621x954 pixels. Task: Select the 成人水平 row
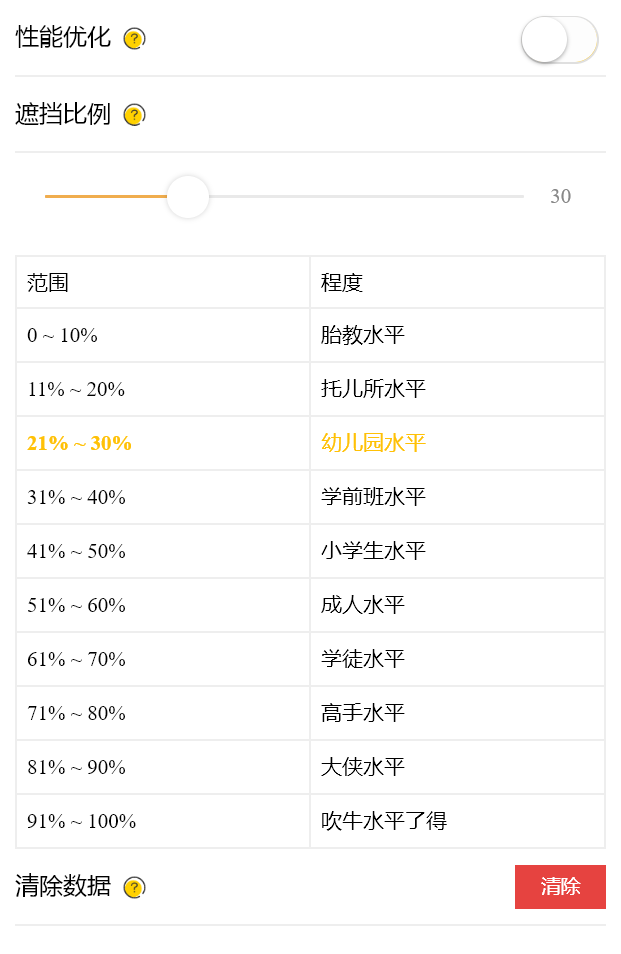tap(310, 605)
